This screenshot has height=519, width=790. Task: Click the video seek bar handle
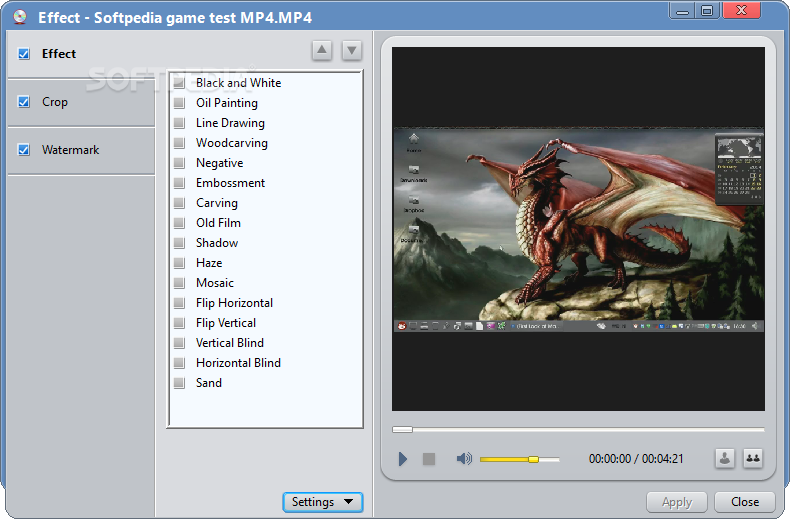click(403, 429)
